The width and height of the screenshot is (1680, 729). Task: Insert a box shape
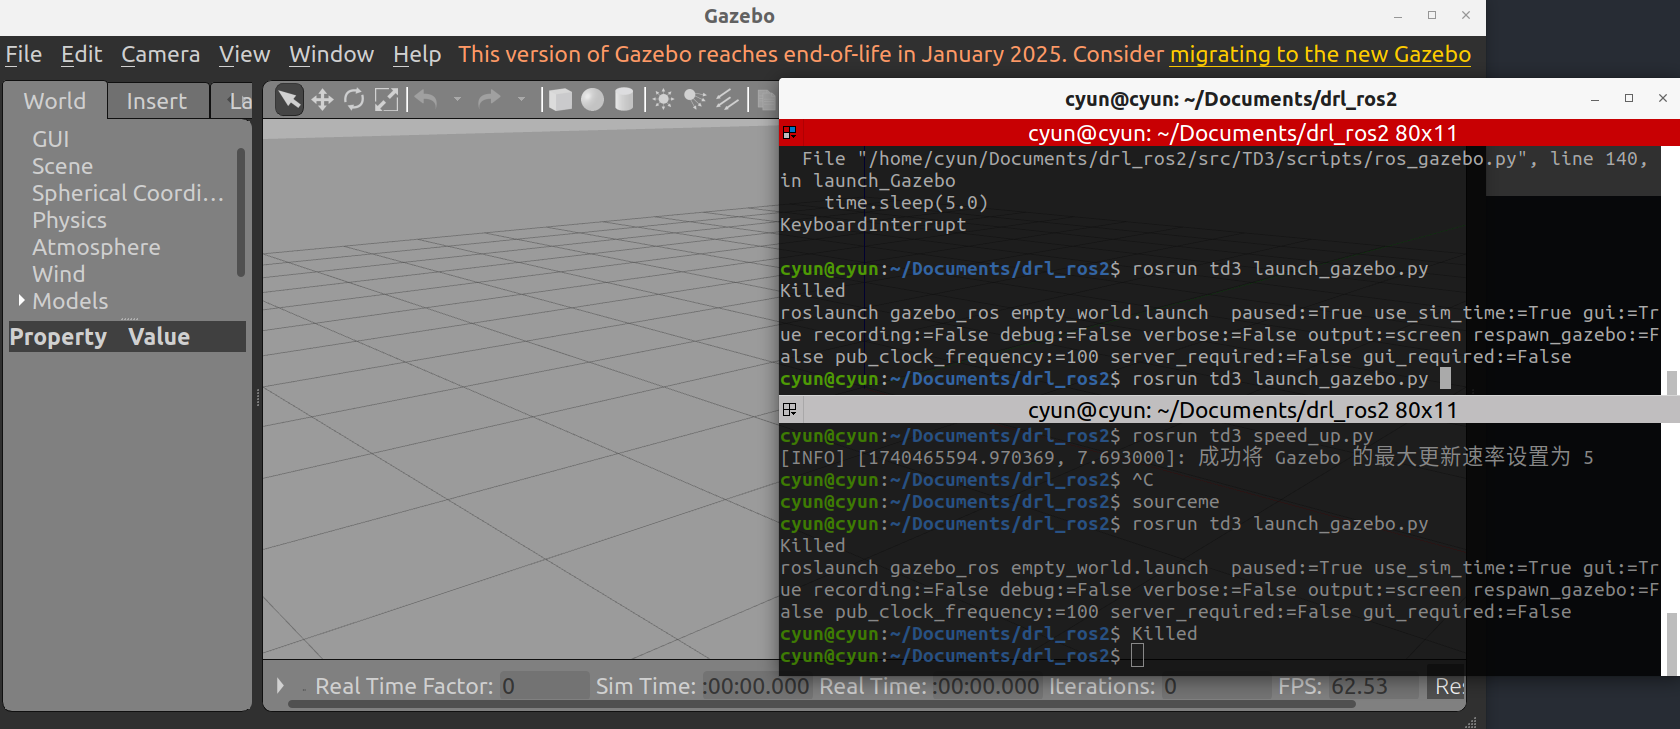point(561,99)
